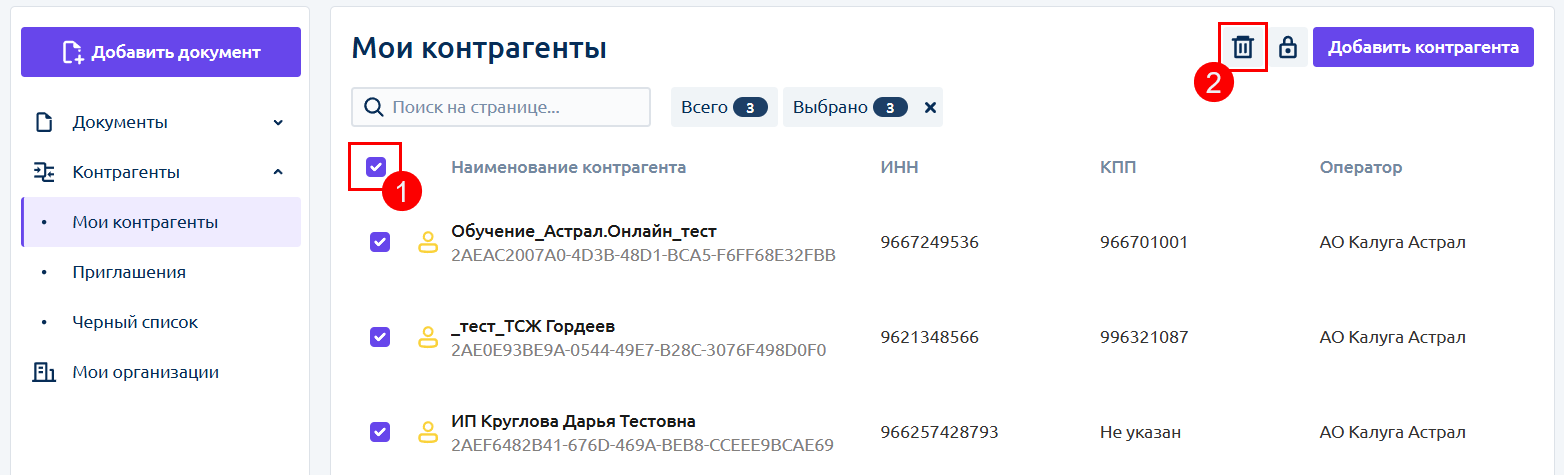
Task: Uncheck the _тест_ТСЖ Гордеев row checkbox
Action: coord(380,337)
